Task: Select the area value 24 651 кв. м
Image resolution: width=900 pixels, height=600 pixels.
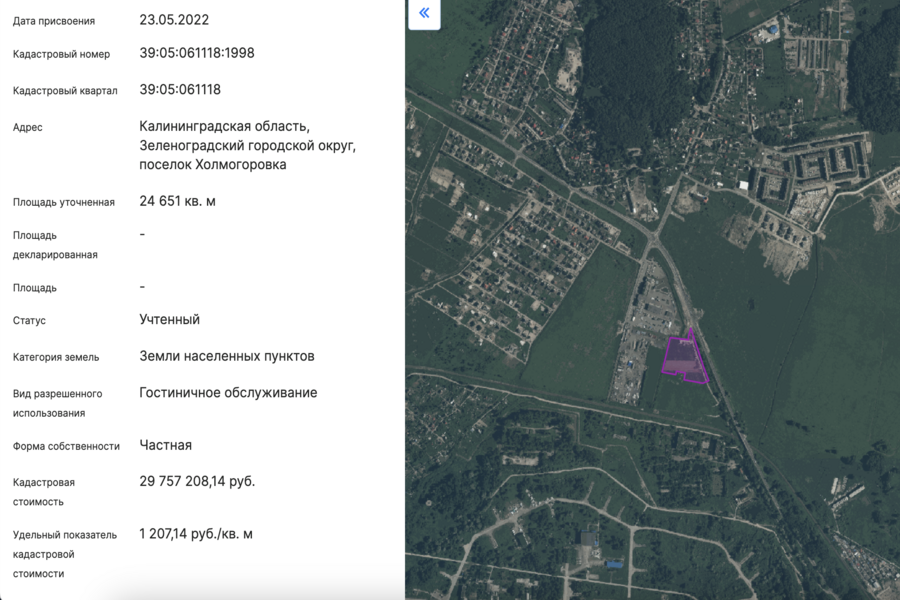Action: pos(177,201)
